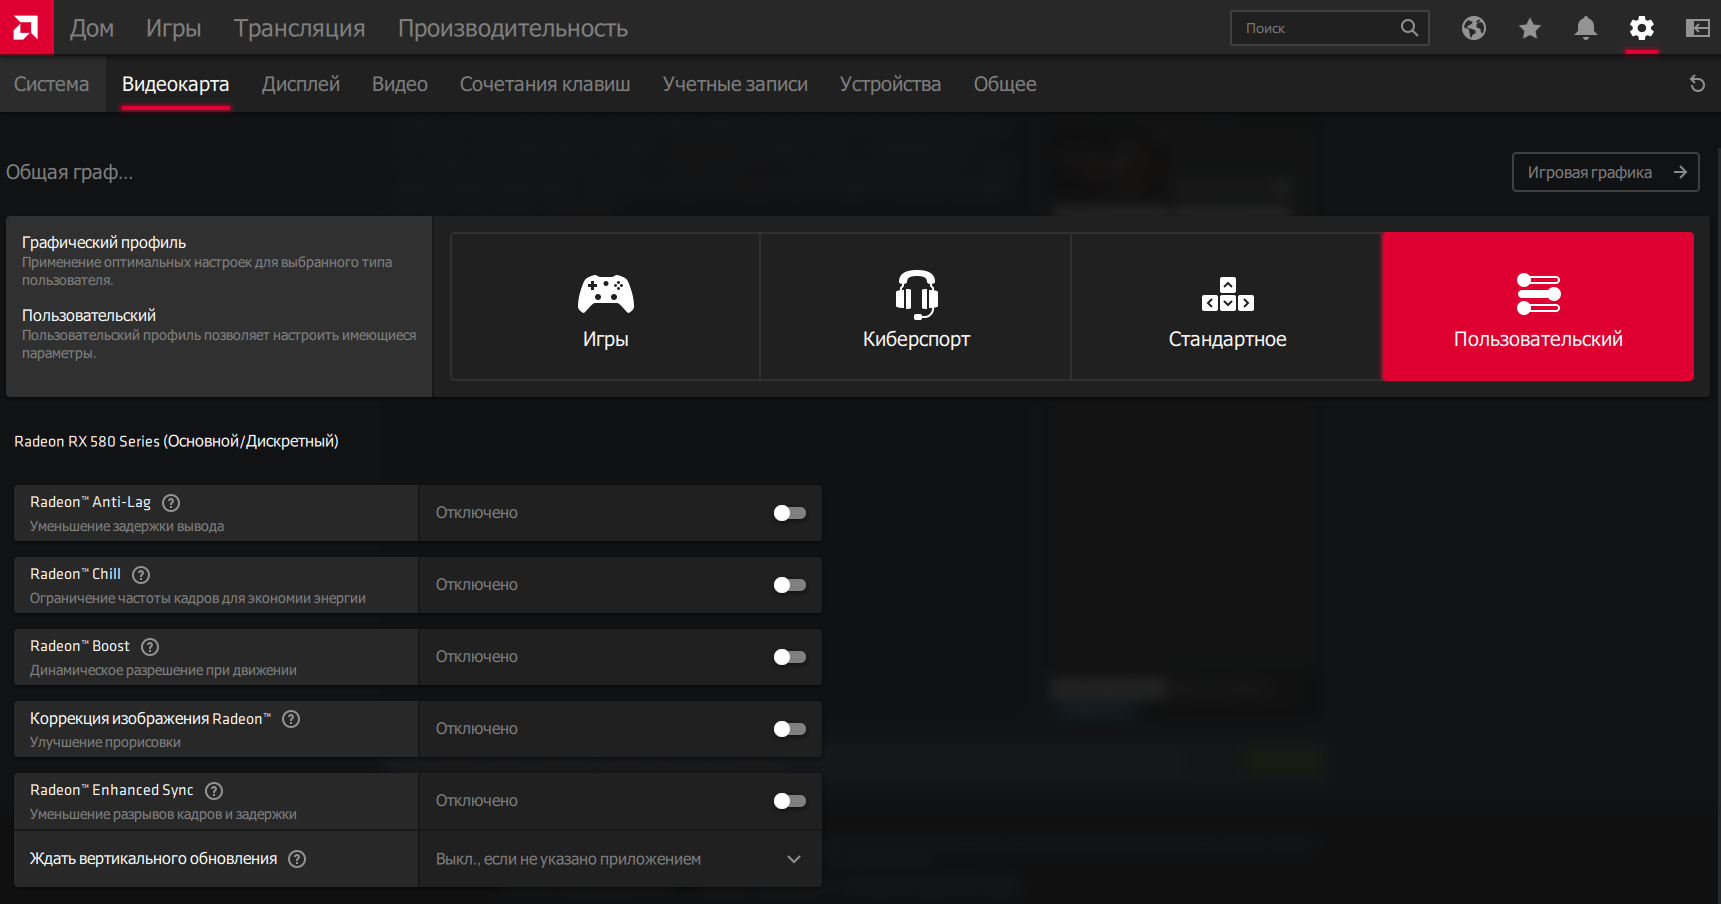The height and width of the screenshot is (904, 1721).
Task: Show help for Radeon Anti-Lag
Action: coord(171,503)
